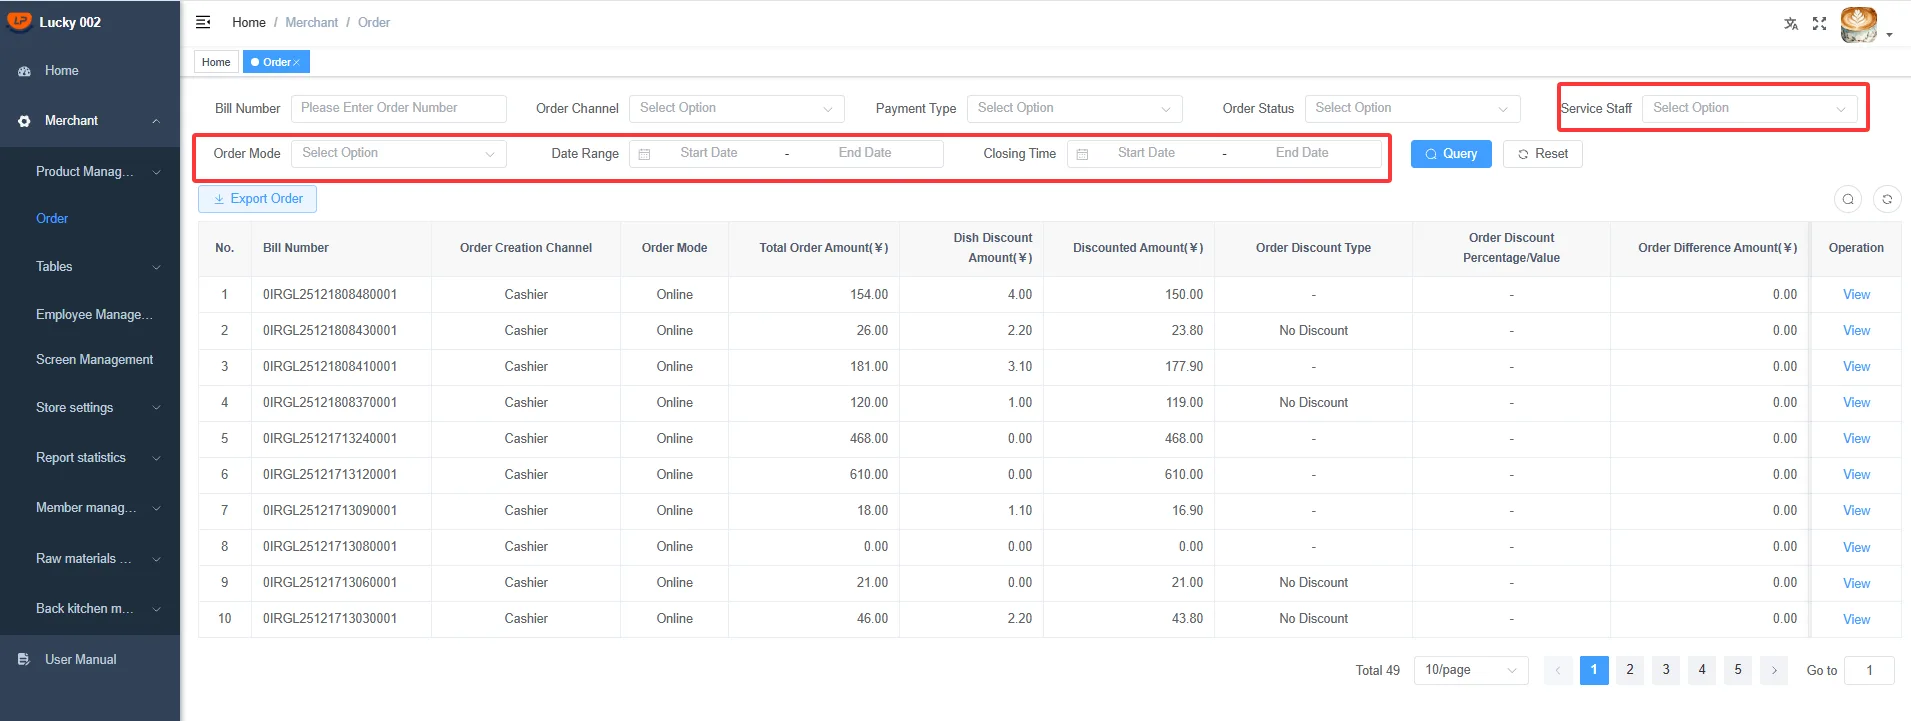Go to page 3
This screenshot has height=721, width=1911.
pyautogui.click(x=1666, y=670)
